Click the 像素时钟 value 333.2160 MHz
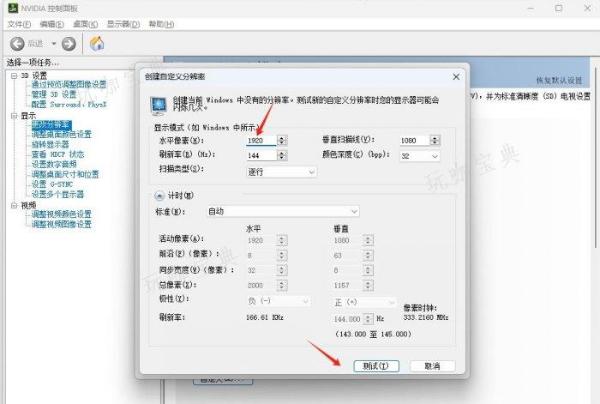The height and width of the screenshot is (404, 600). click(426, 318)
